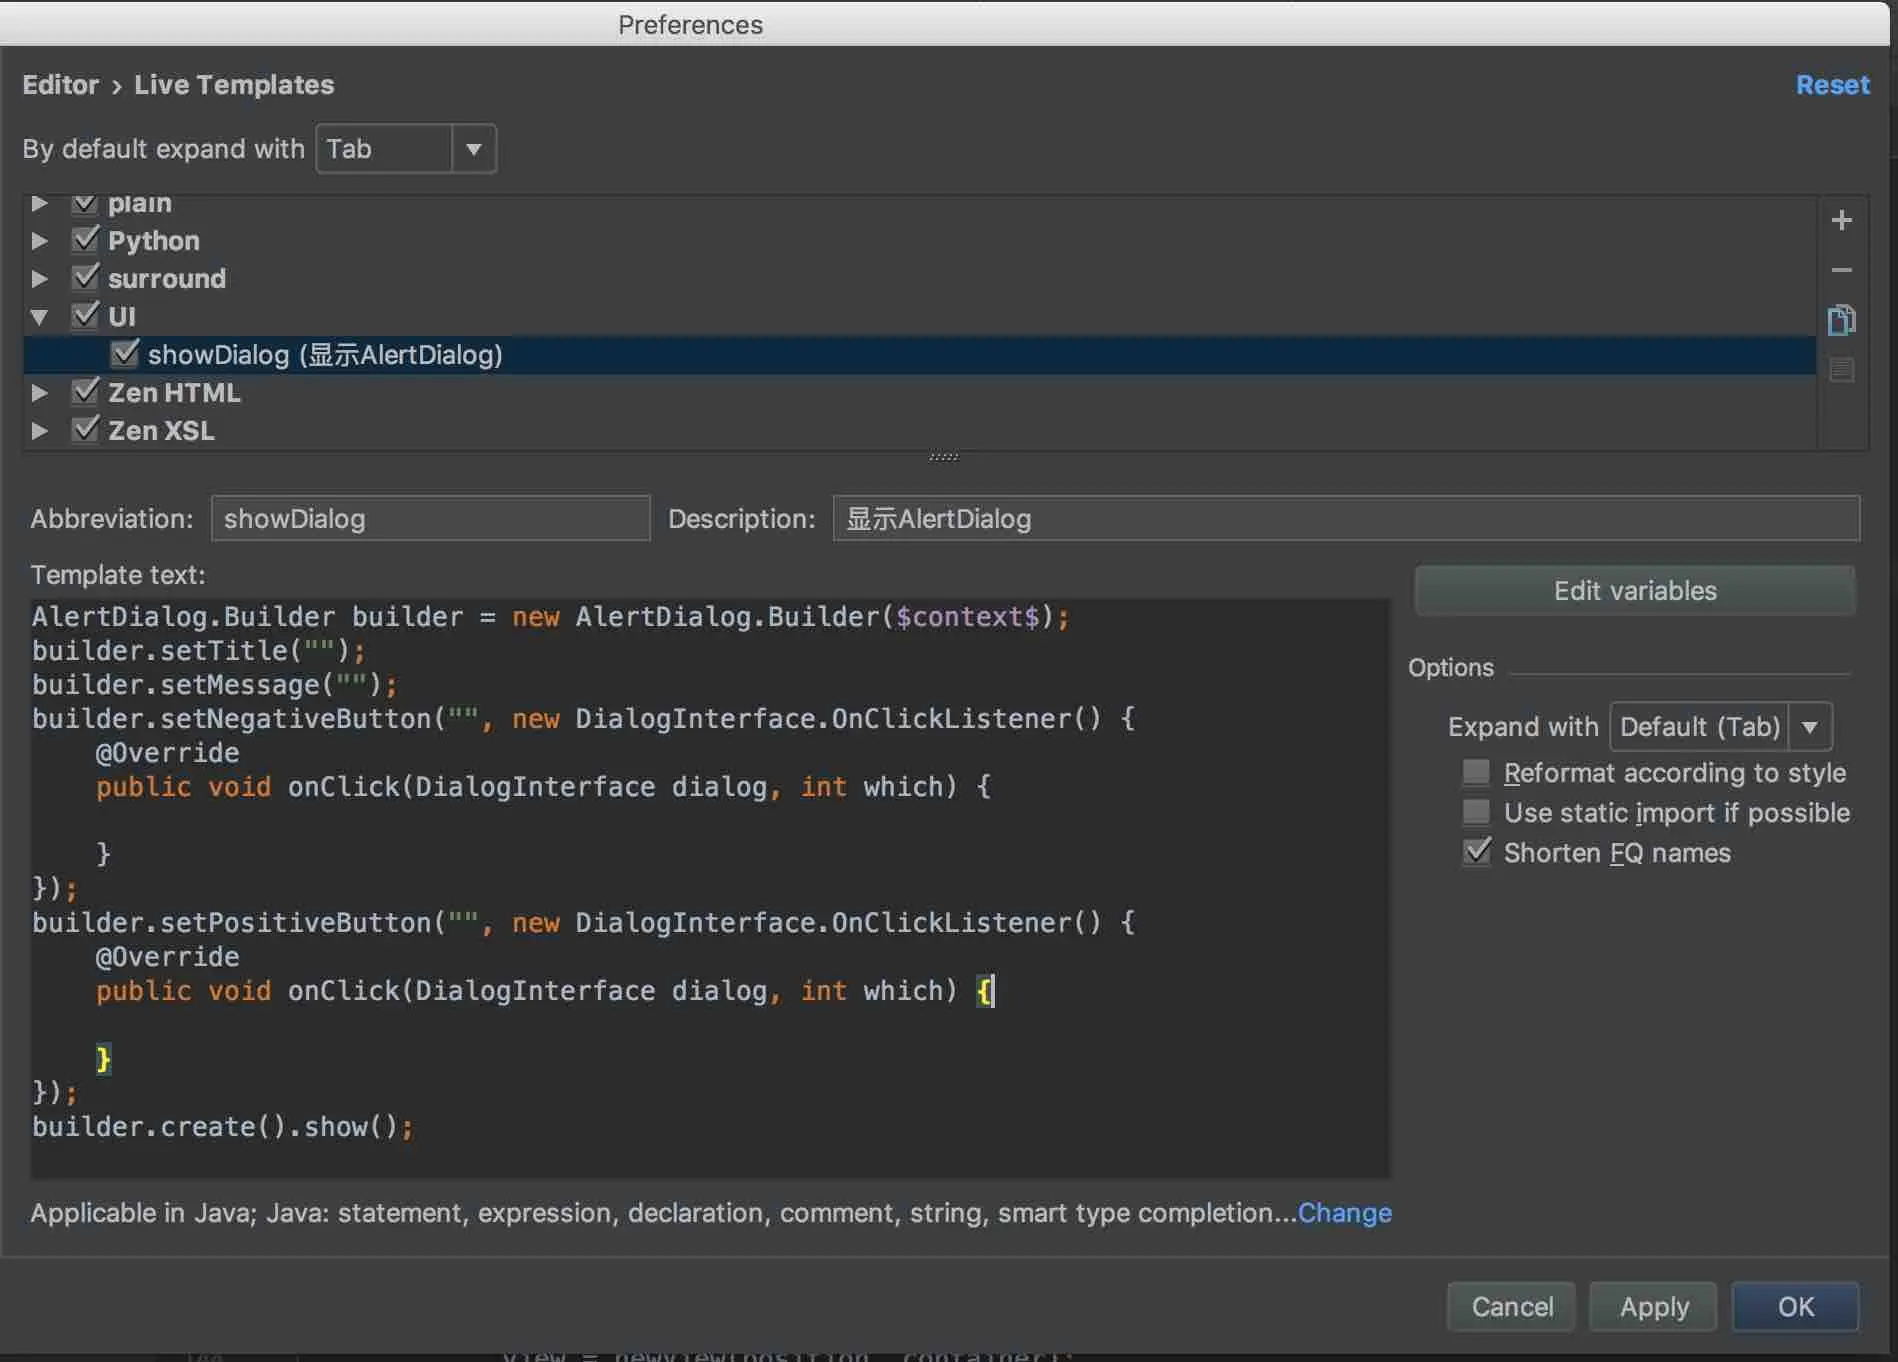Viewport: 1898px width, 1362px height.
Task: Collapse the UI template group
Action: coord(40,317)
